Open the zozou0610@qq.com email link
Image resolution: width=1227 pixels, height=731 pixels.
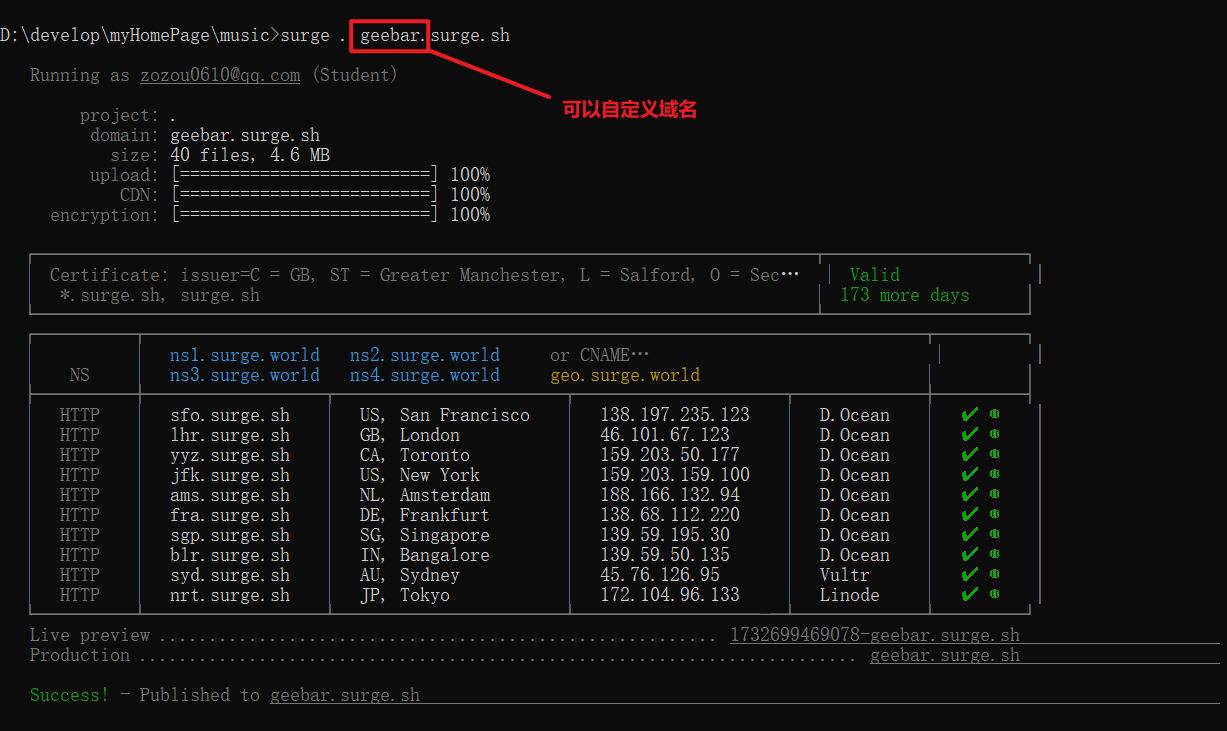[x=220, y=75]
